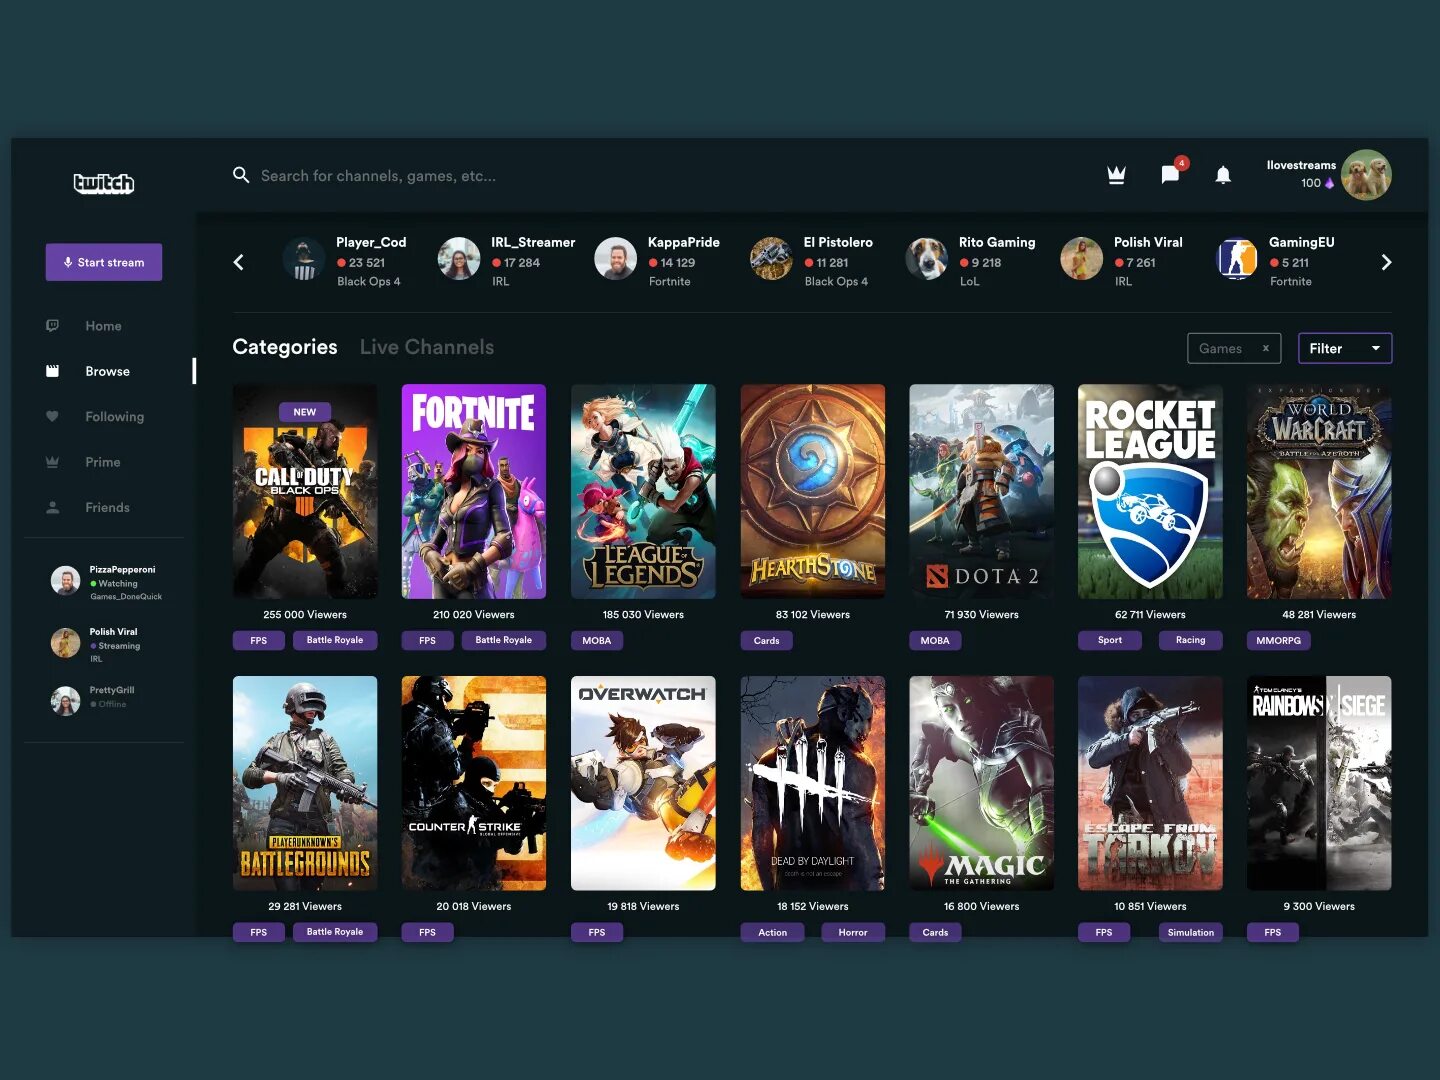This screenshot has height=1080, width=1440.
Task: Click the search magnifier icon
Action: tap(241, 175)
